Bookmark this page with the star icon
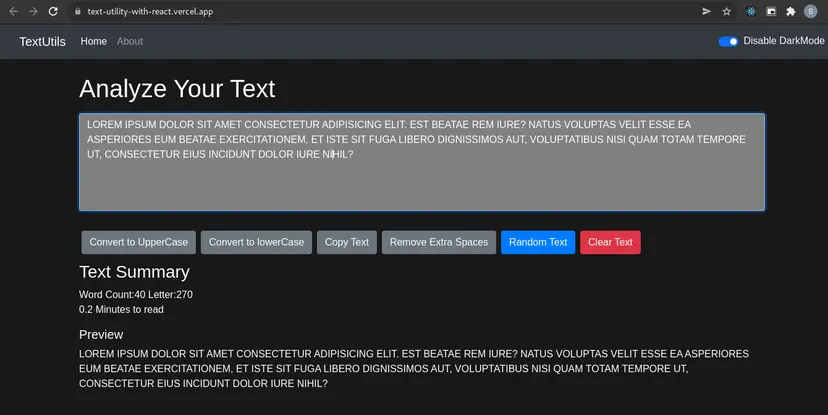Viewport: 828px width, 415px height. (727, 12)
